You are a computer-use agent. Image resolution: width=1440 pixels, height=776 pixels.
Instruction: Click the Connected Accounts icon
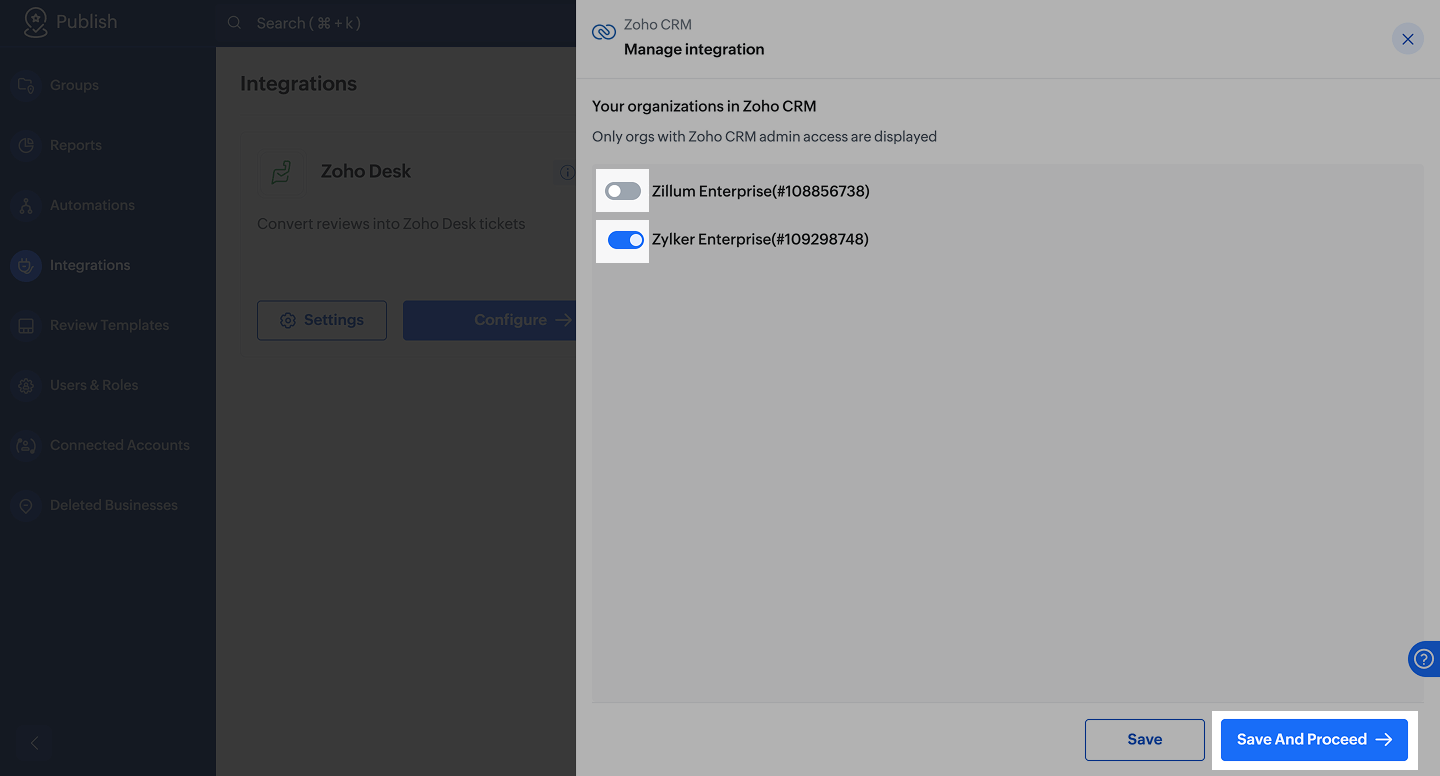[26, 445]
